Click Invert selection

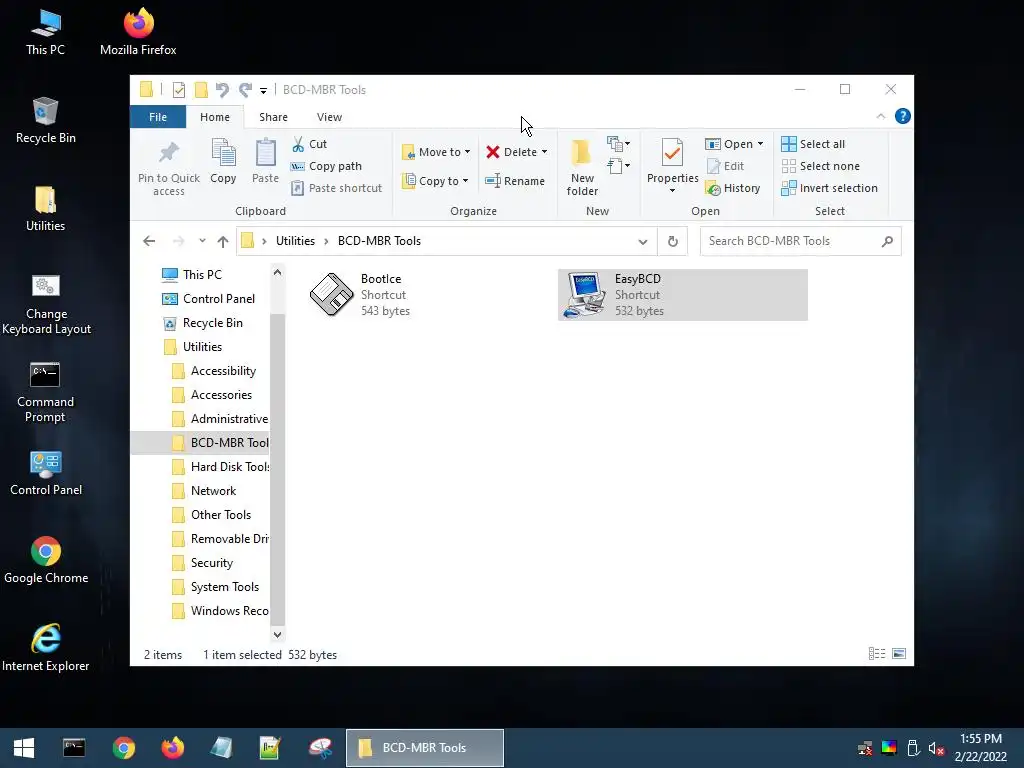tap(829, 188)
